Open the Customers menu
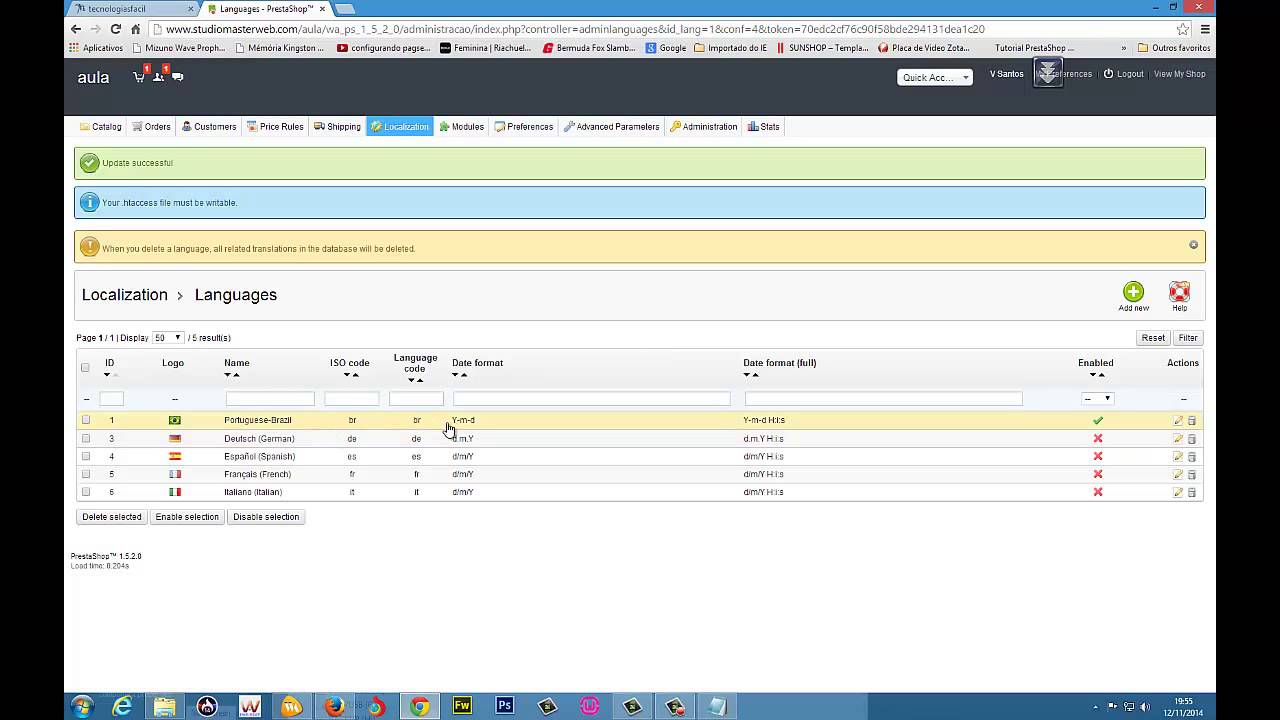The width and height of the screenshot is (1280, 720). [209, 127]
